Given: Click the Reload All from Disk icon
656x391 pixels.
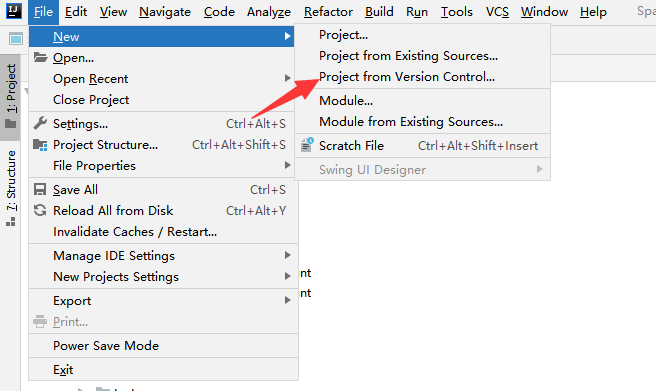Looking at the screenshot, I should (40, 210).
